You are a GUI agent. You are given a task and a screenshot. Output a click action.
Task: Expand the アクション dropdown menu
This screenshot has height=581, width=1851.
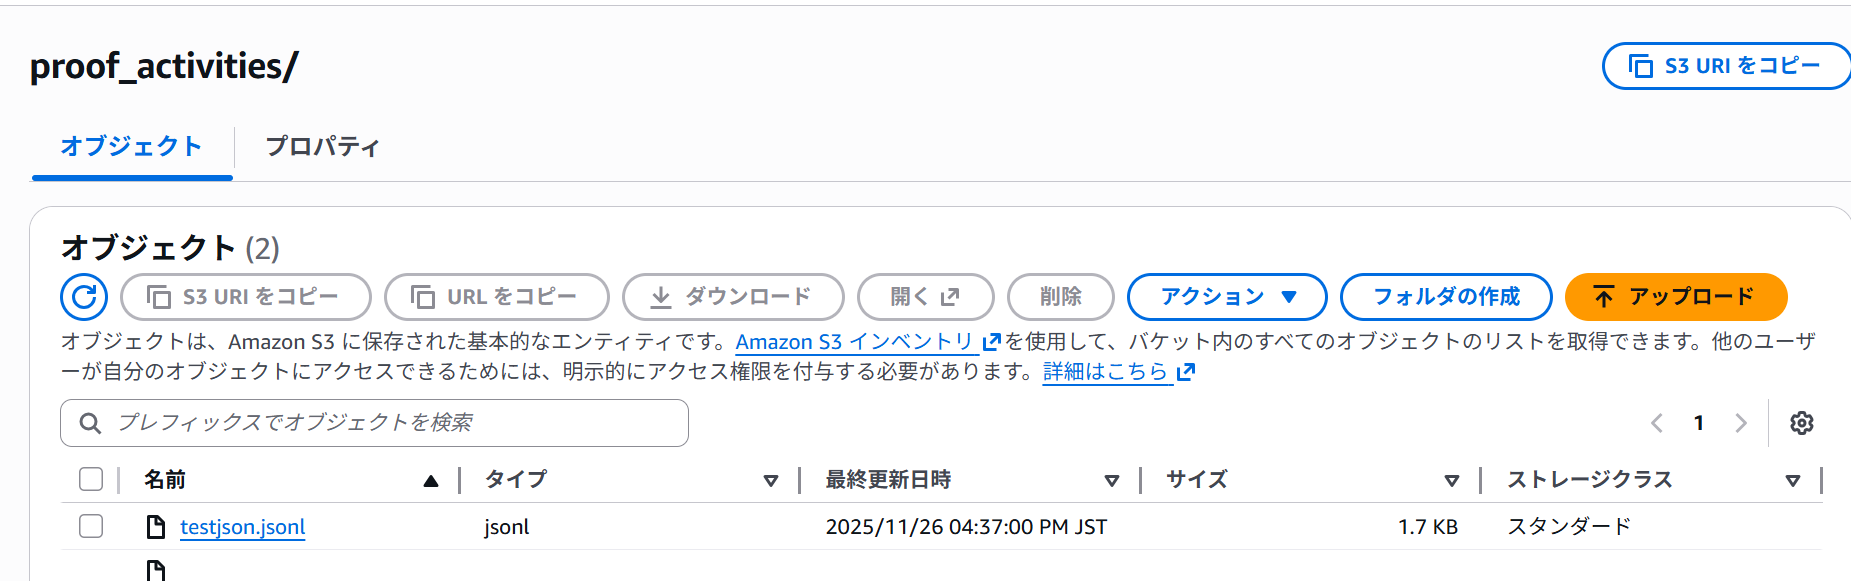1227,297
